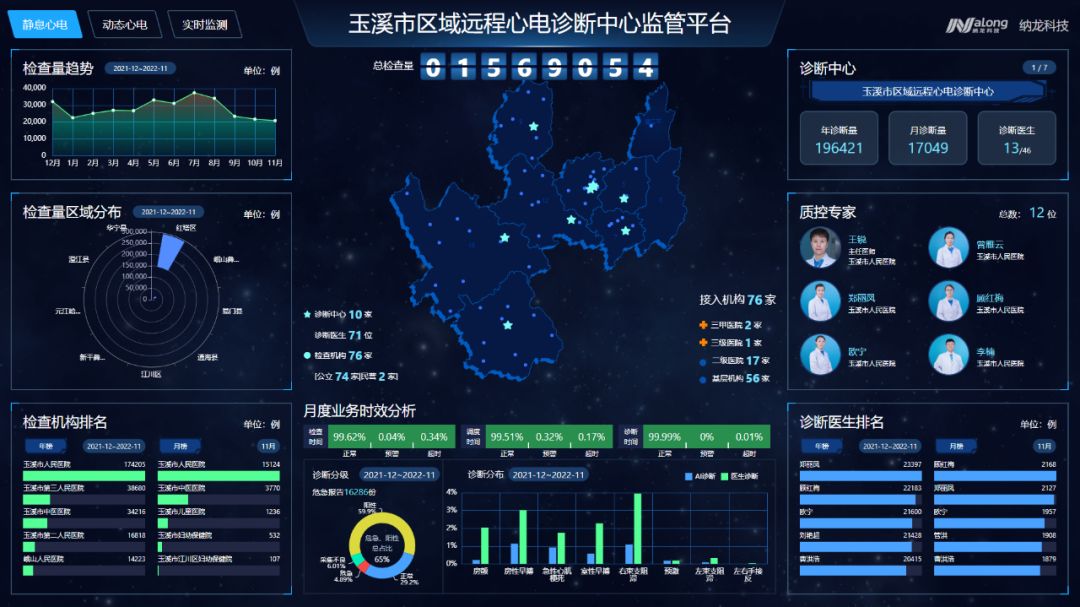Click blue dot icon beside 基层机构 56家
This screenshot has width=1080, height=607.
tap(703, 380)
